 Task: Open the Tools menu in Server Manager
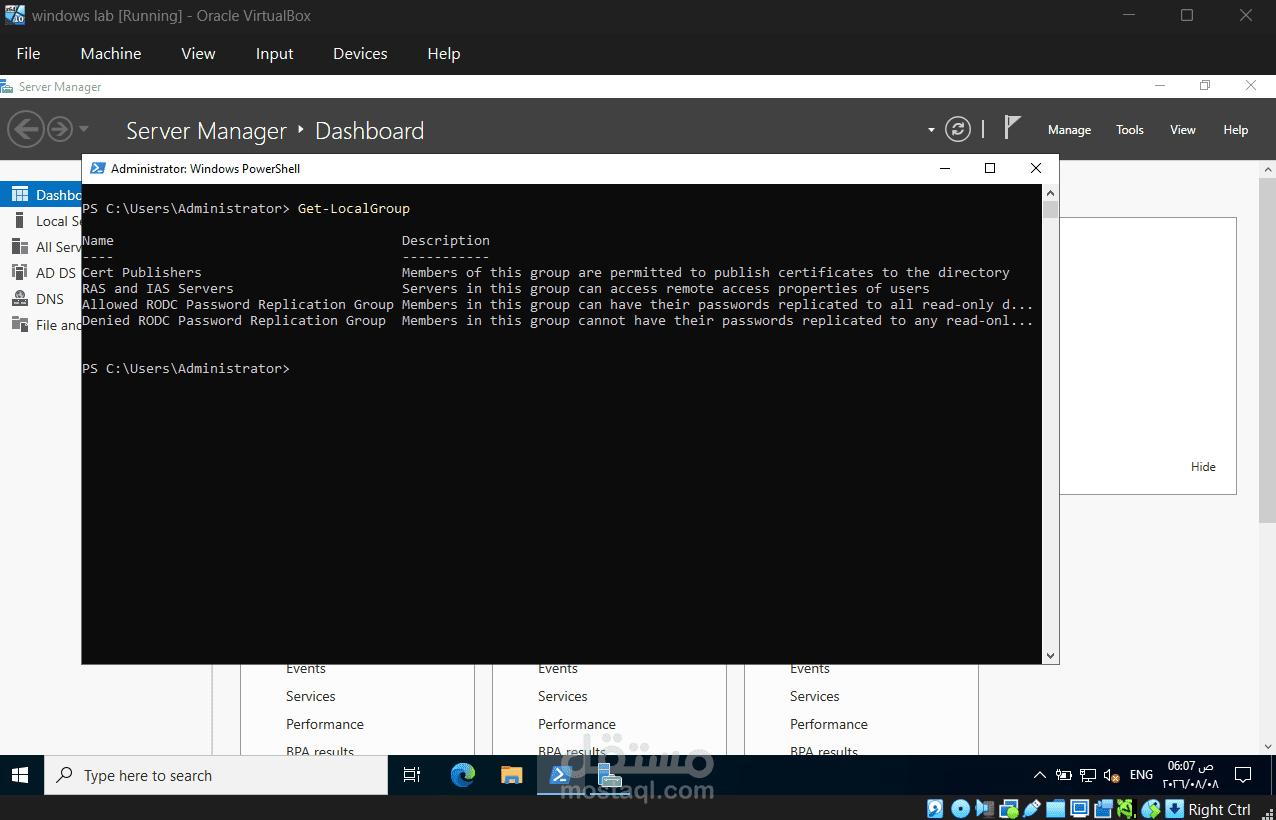click(1130, 130)
